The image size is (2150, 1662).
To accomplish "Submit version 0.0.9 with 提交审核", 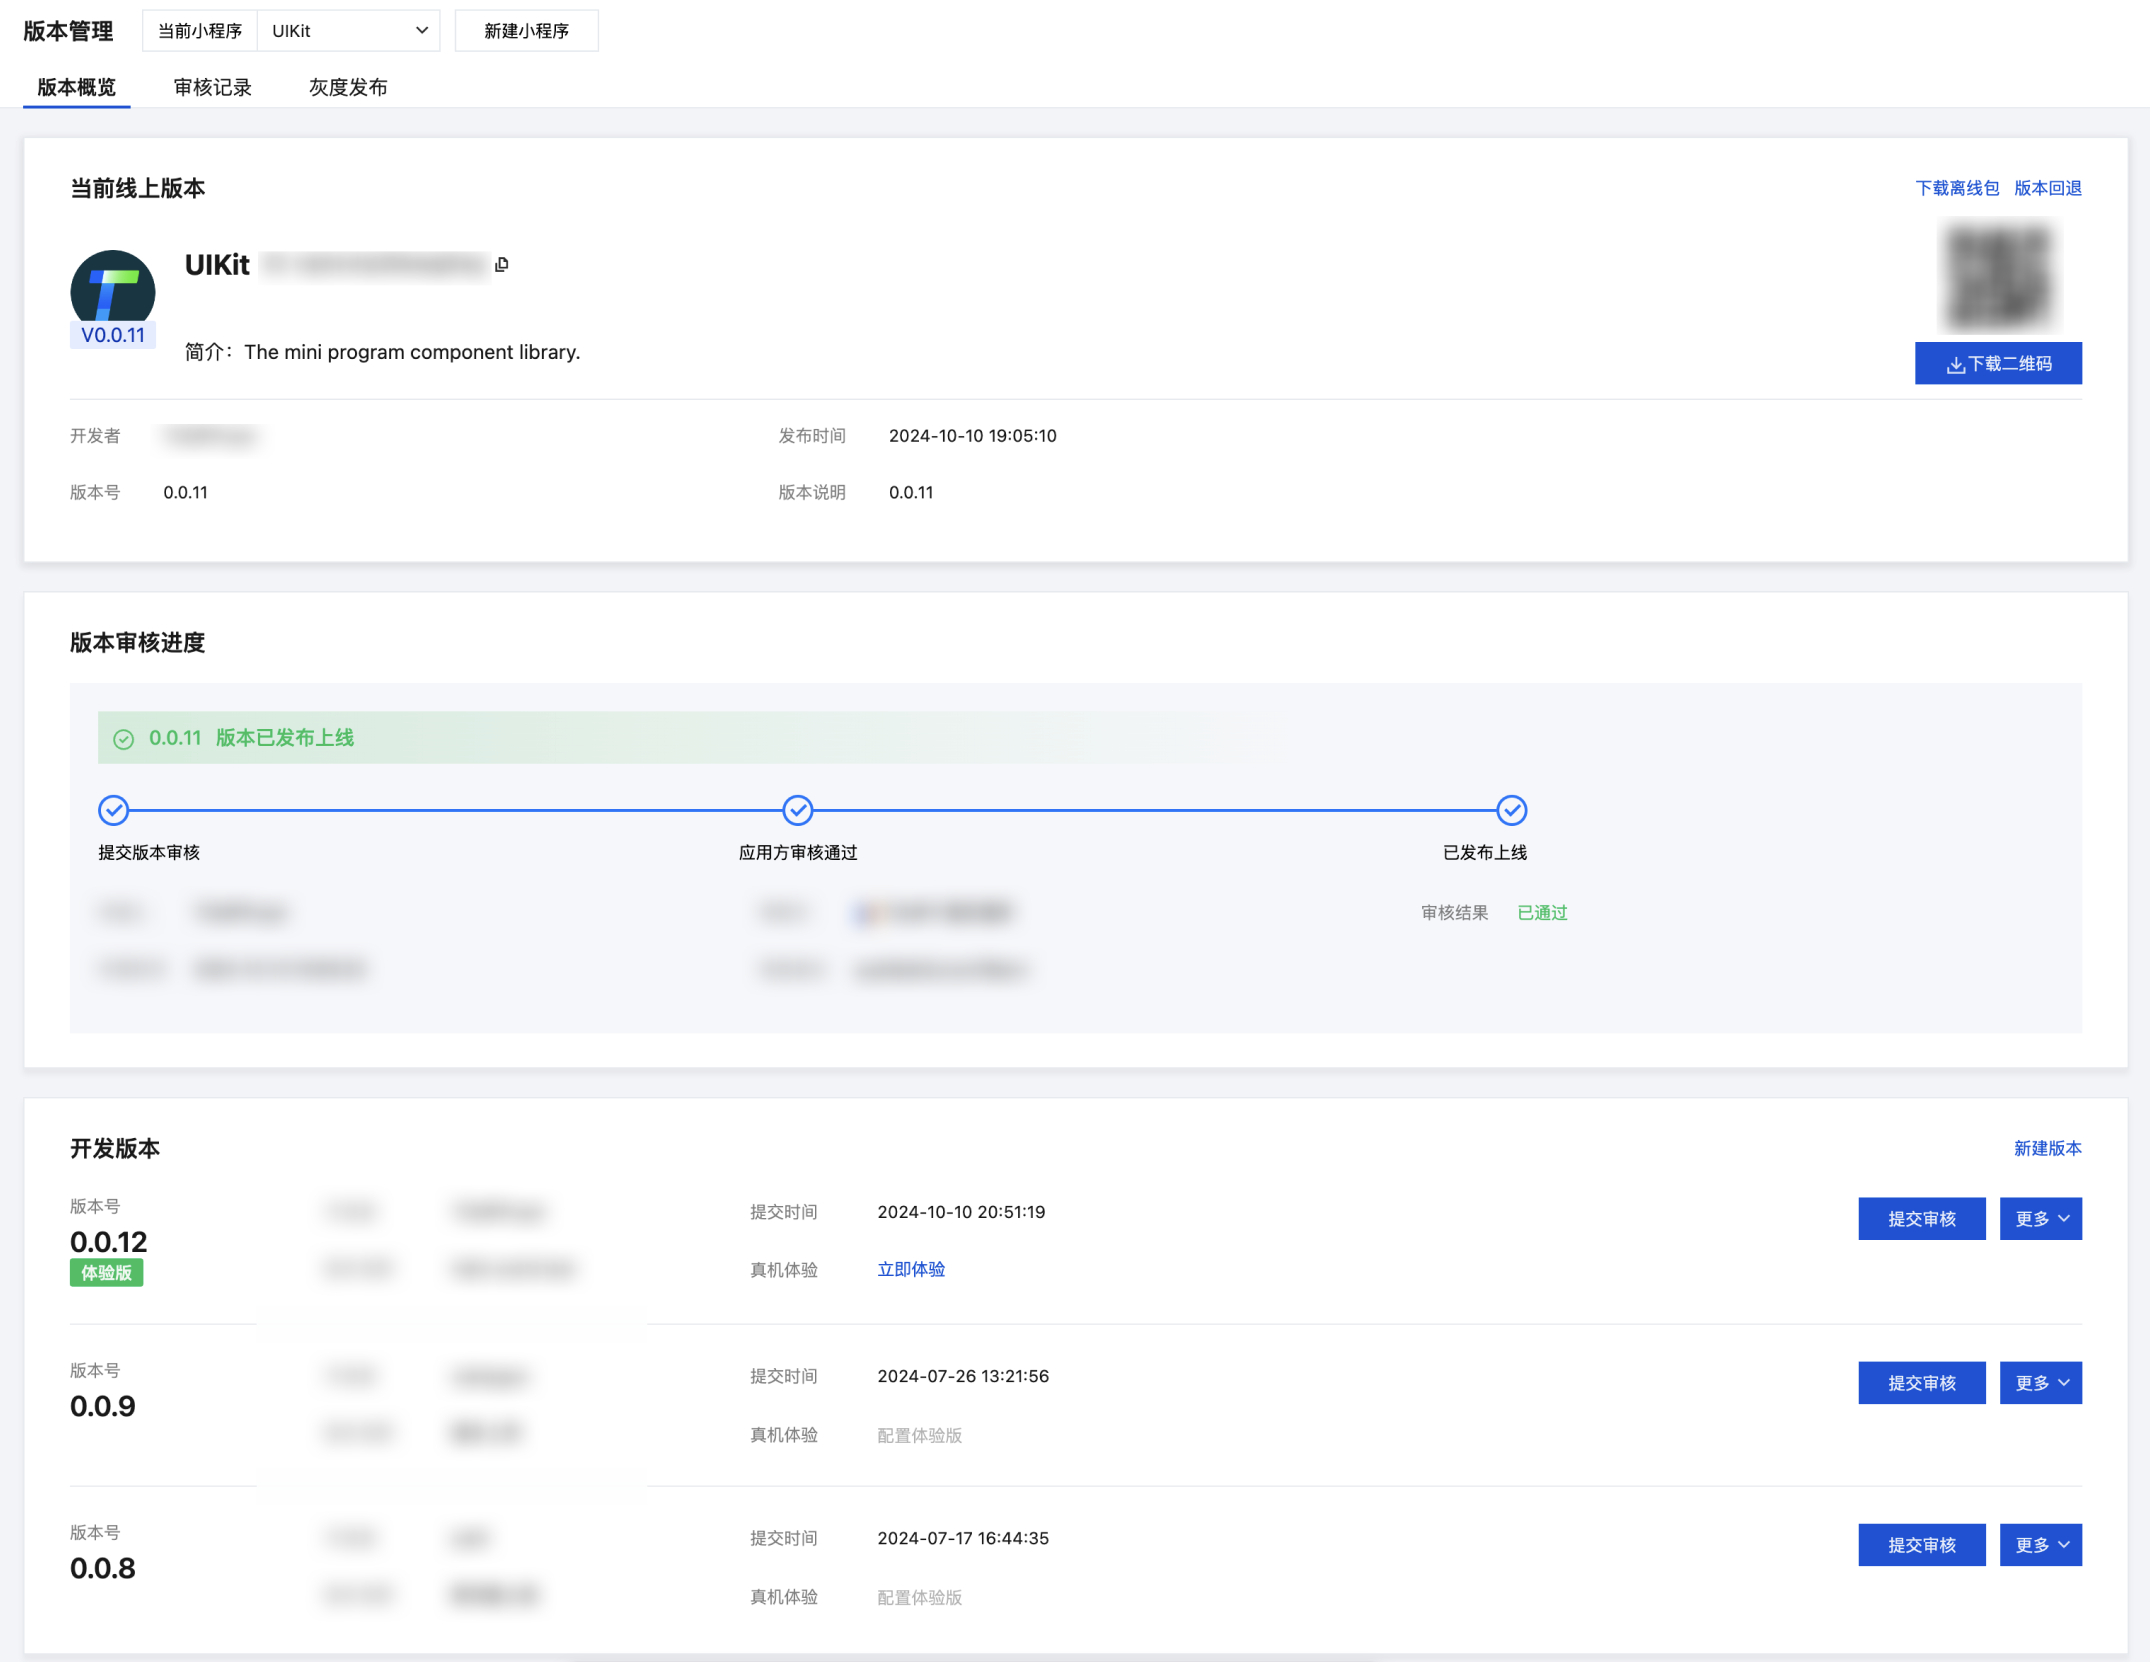I will pyautogui.click(x=1921, y=1382).
